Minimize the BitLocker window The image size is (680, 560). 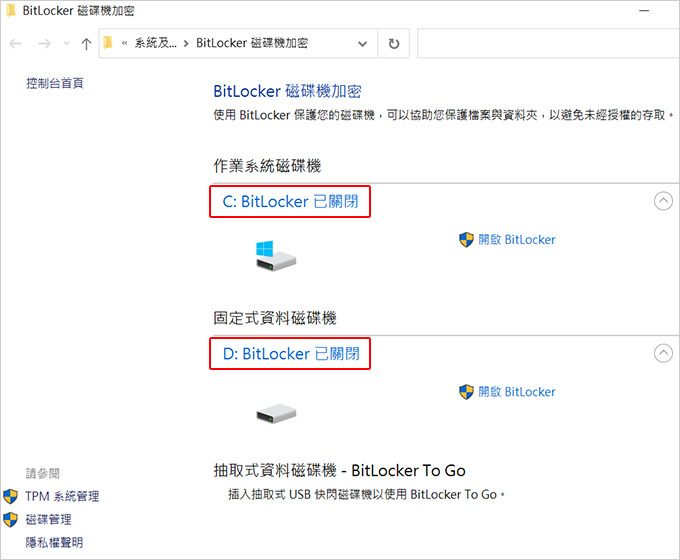click(x=644, y=10)
